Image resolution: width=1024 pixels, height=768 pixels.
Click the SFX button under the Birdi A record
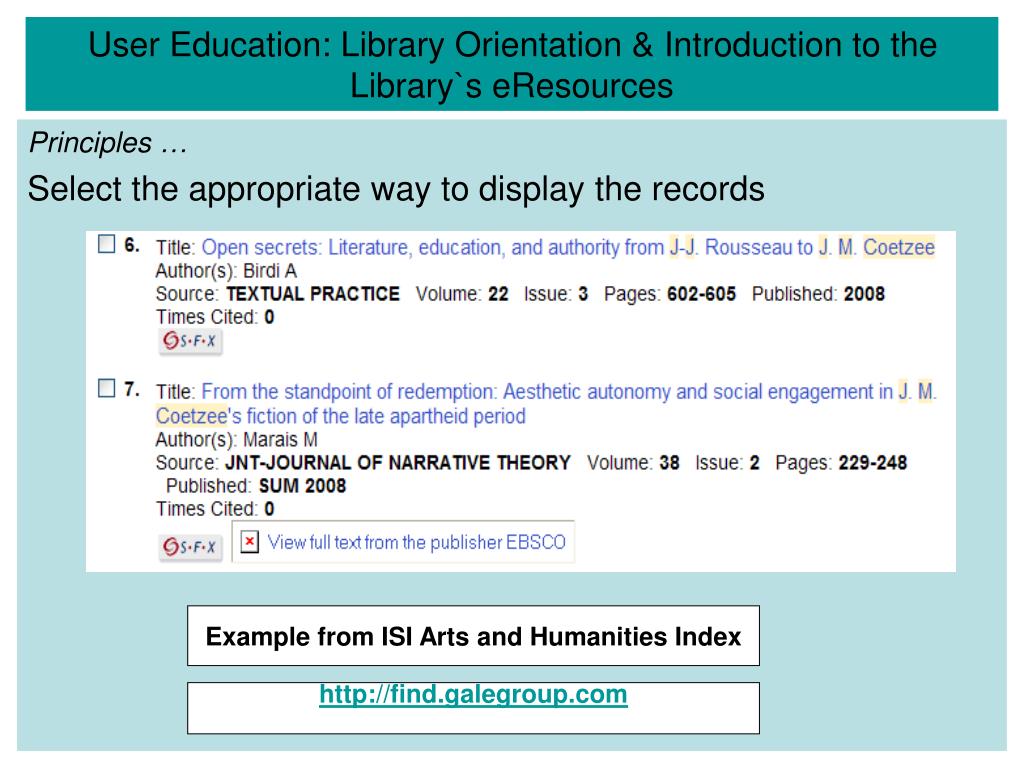click(190, 341)
